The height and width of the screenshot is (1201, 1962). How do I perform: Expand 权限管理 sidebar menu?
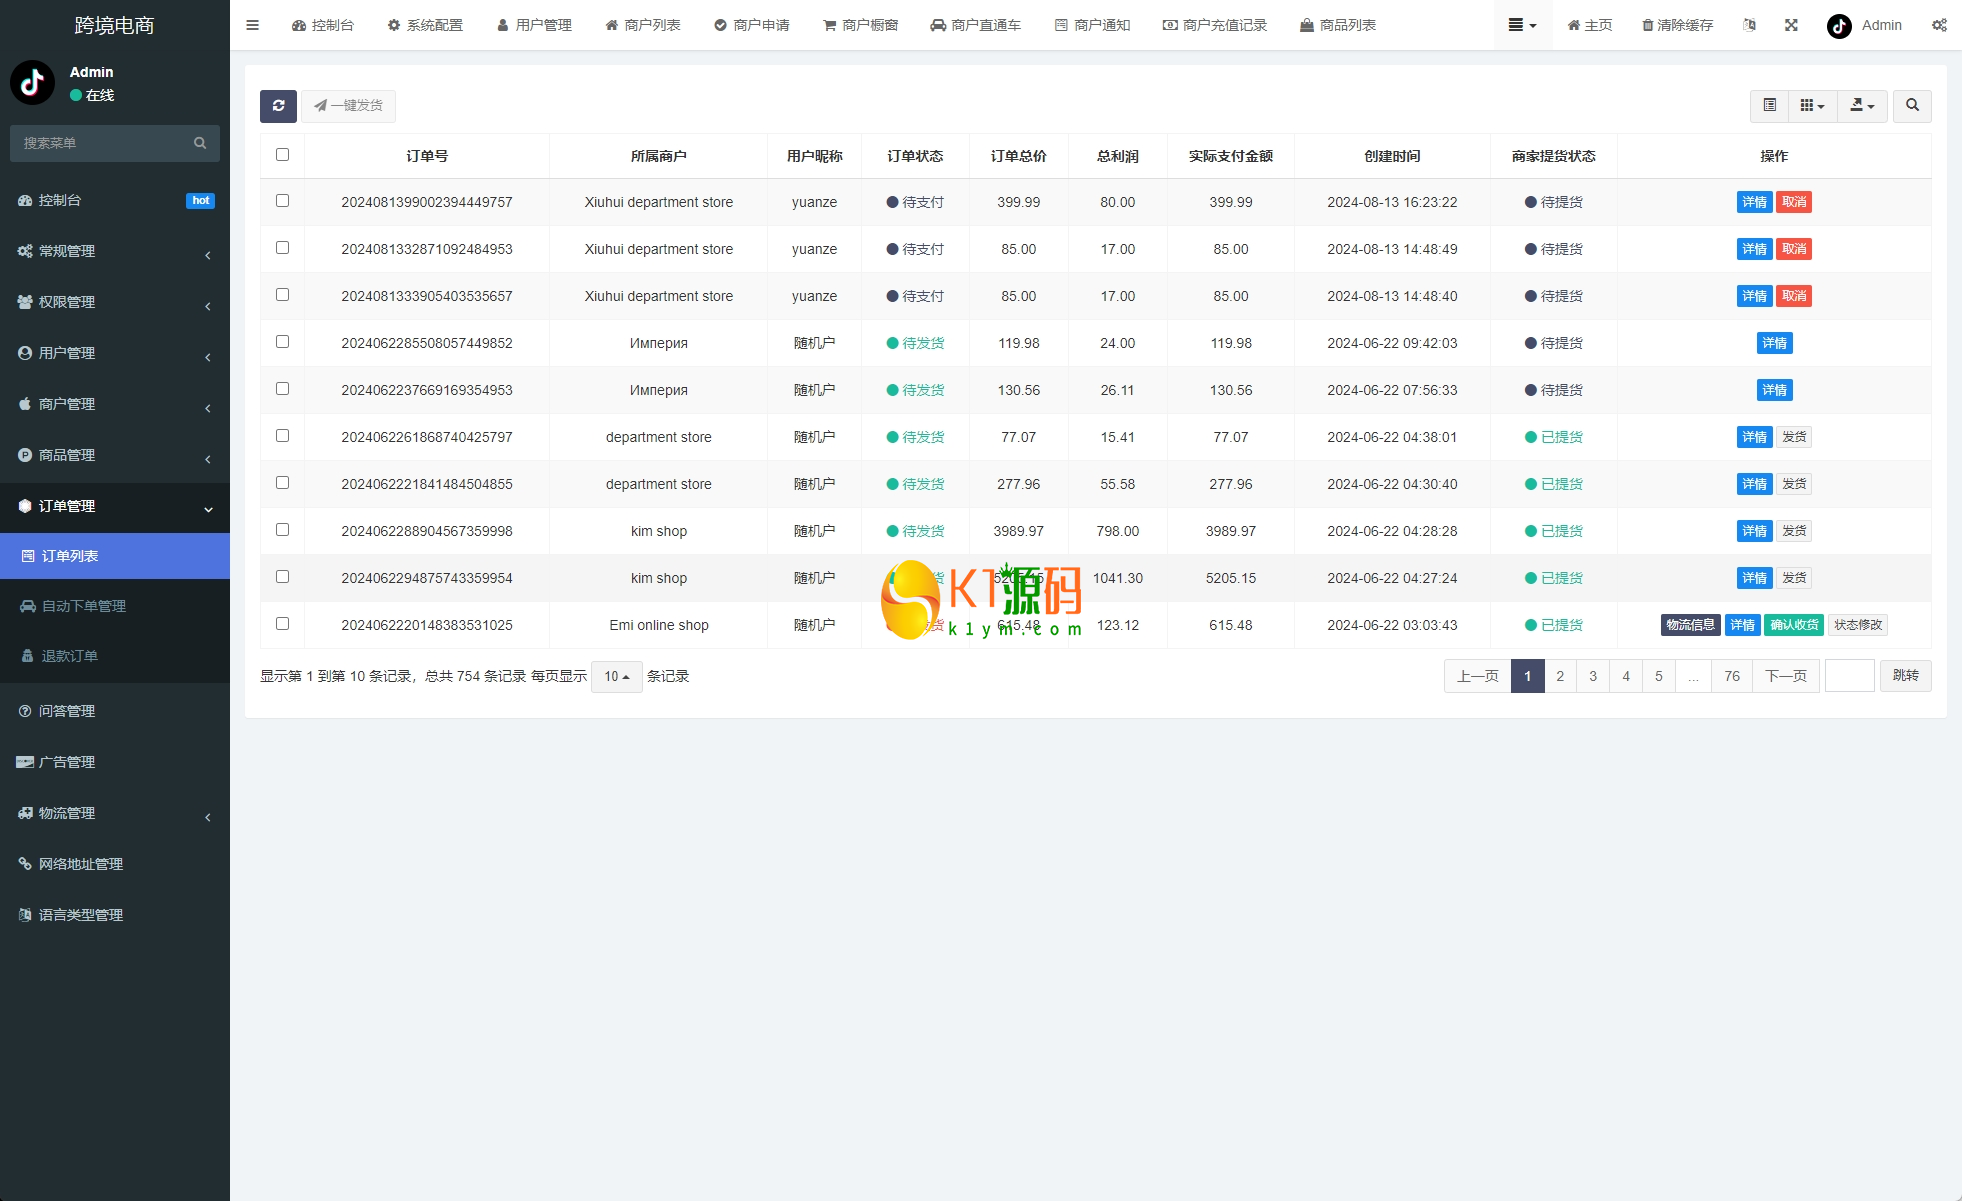click(115, 302)
